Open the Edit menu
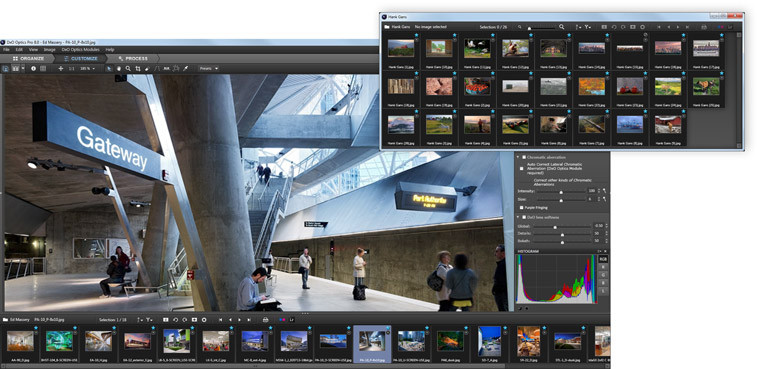 click(19, 50)
